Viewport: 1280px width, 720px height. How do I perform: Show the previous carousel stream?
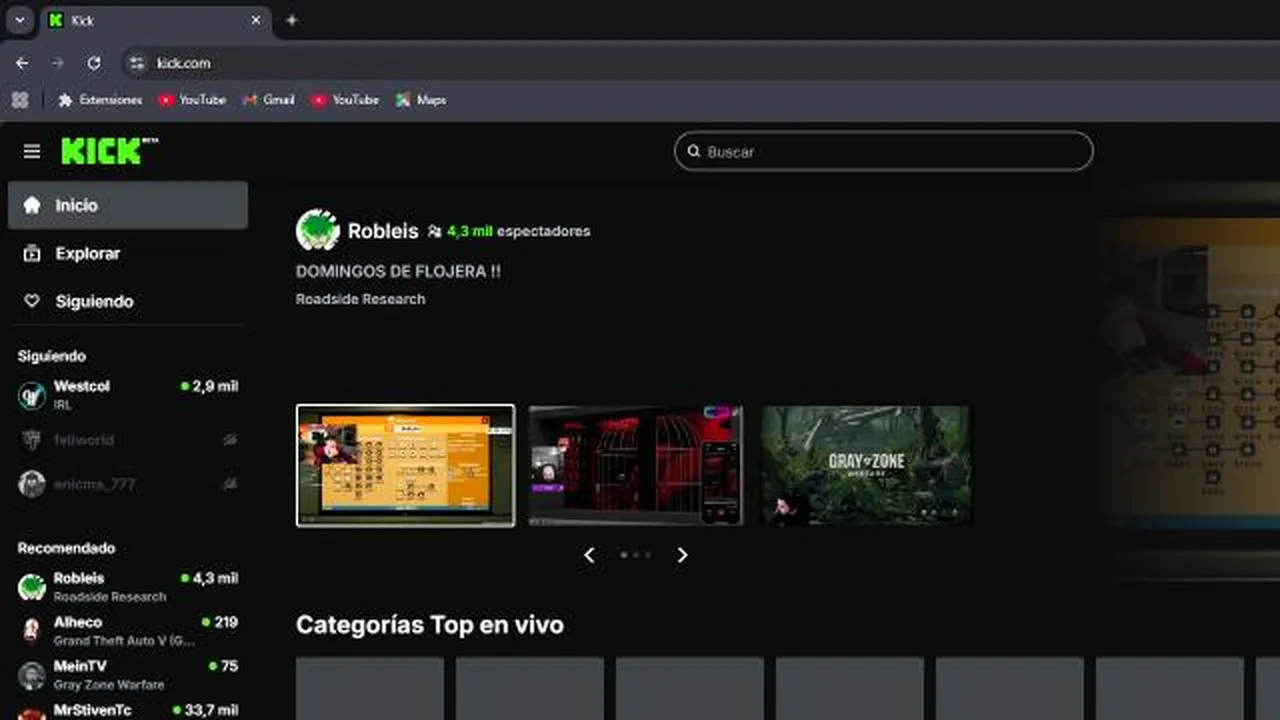tap(589, 555)
